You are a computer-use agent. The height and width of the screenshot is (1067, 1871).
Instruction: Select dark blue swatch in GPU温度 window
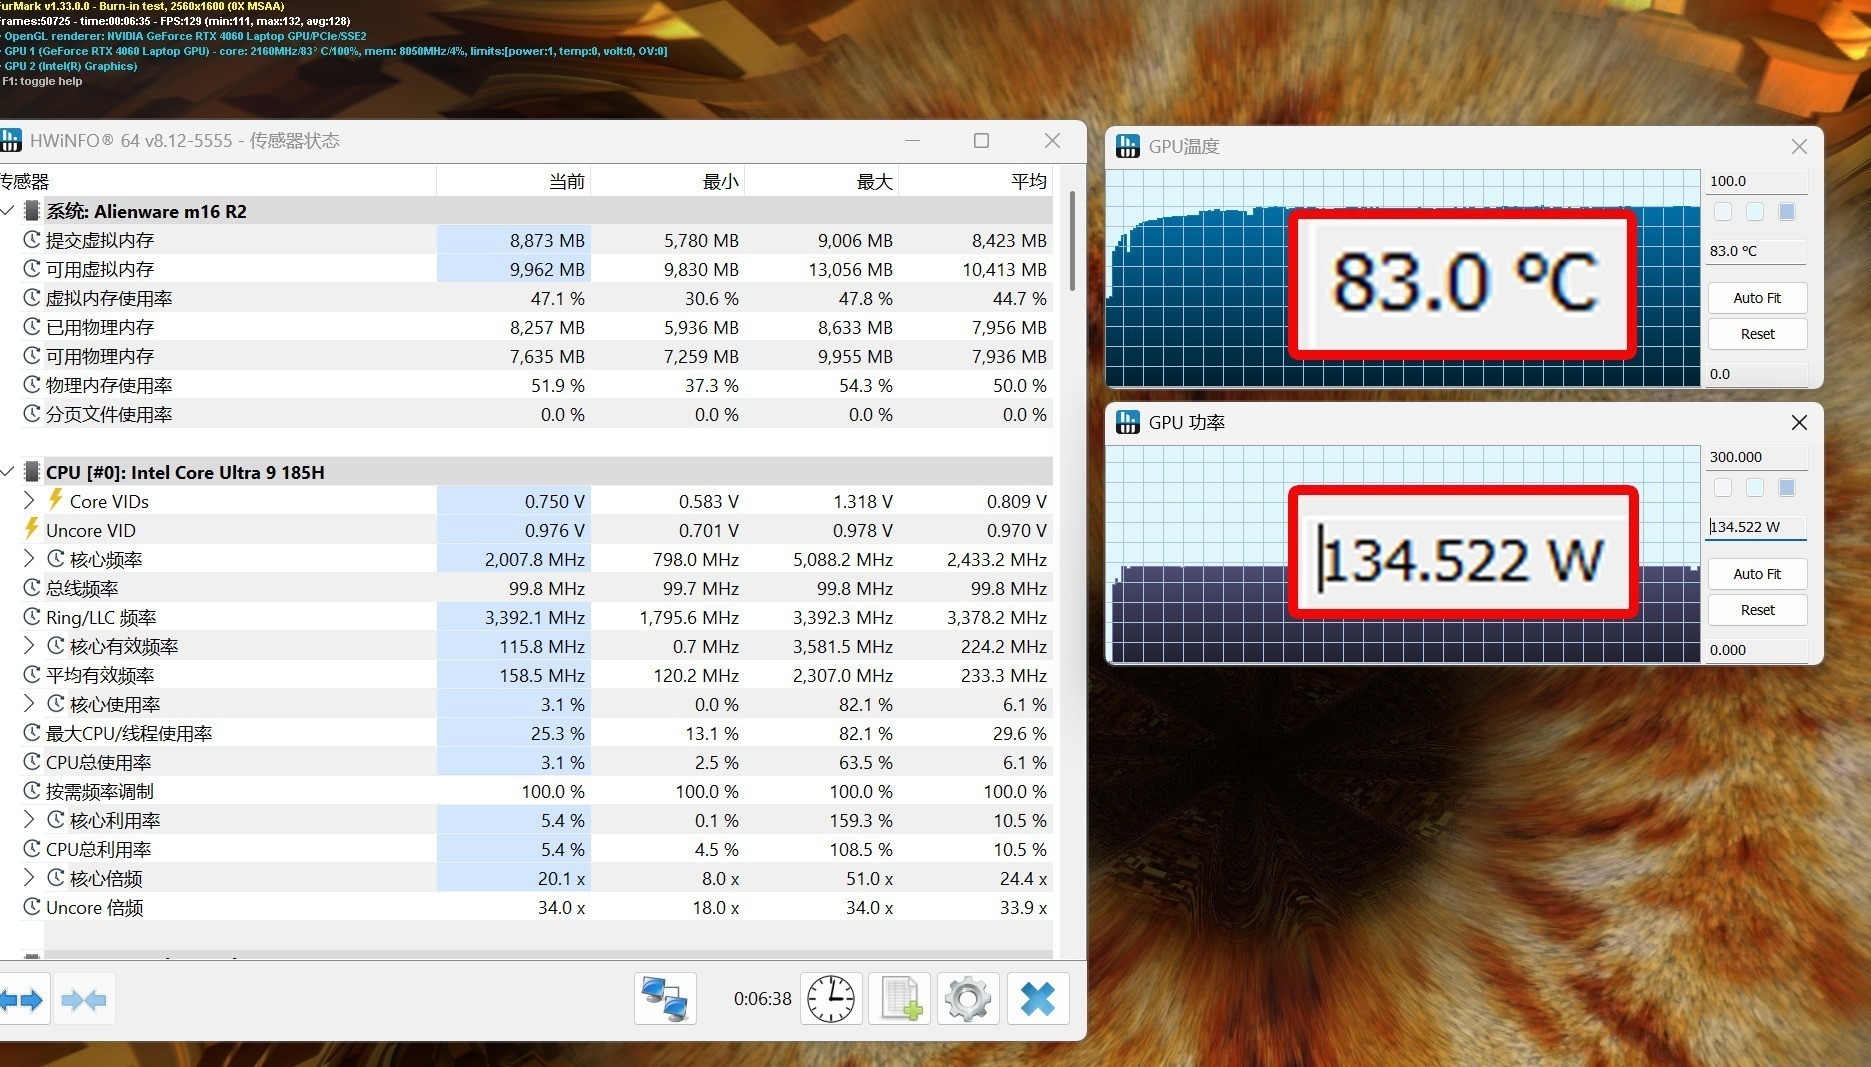[x=1787, y=212]
